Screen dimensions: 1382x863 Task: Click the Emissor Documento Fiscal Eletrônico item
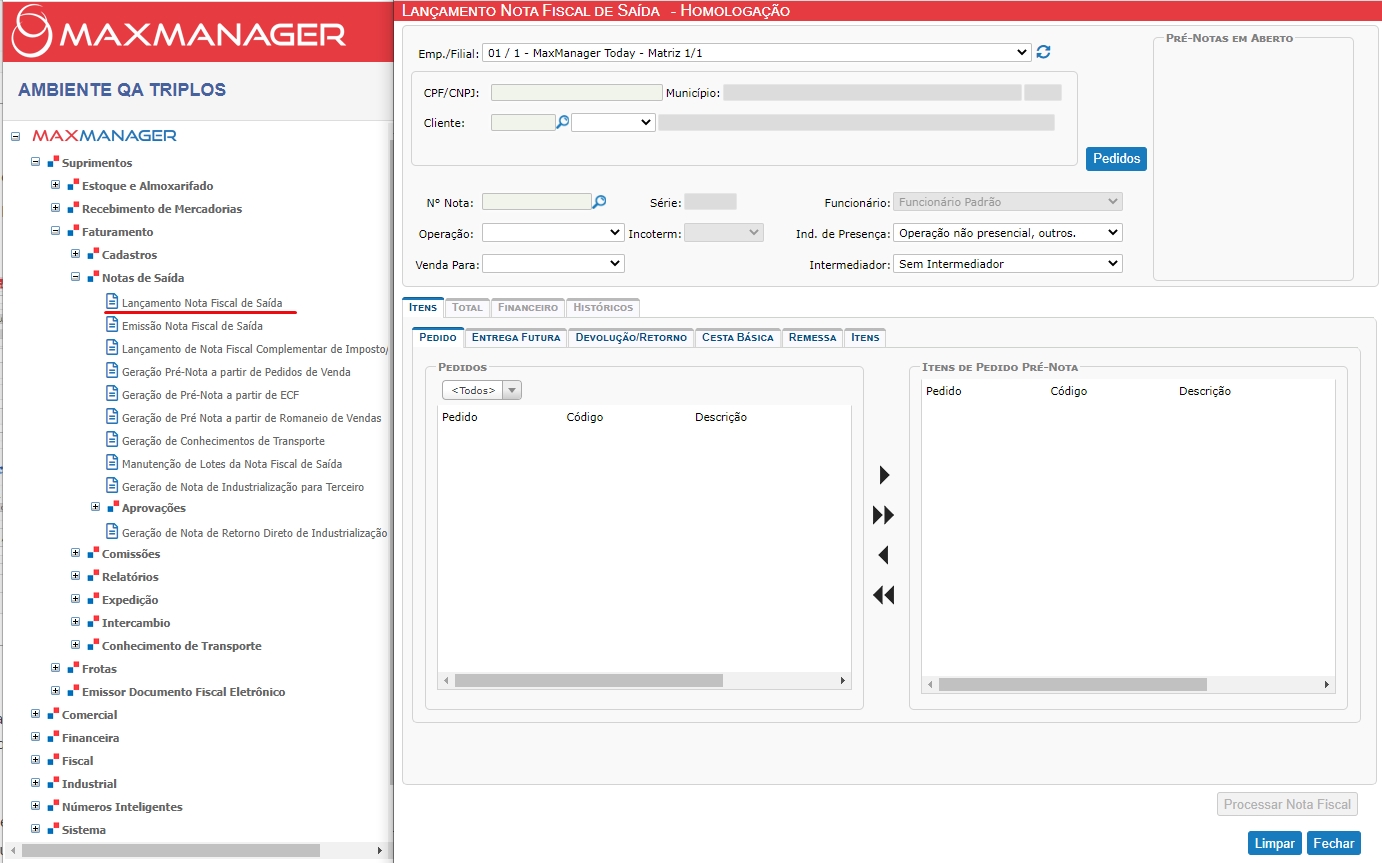(183, 691)
